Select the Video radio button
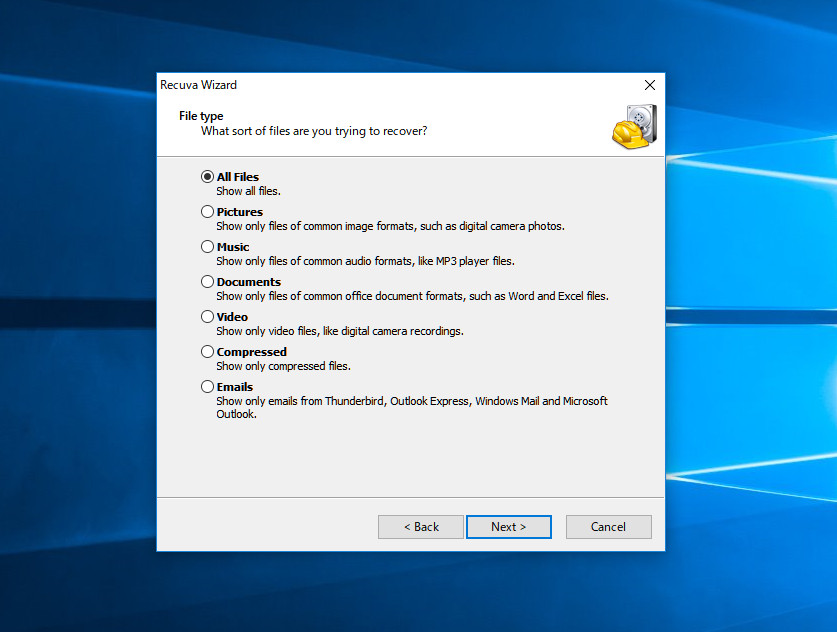The height and width of the screenshot is (632, 837). tap(208, 317)
